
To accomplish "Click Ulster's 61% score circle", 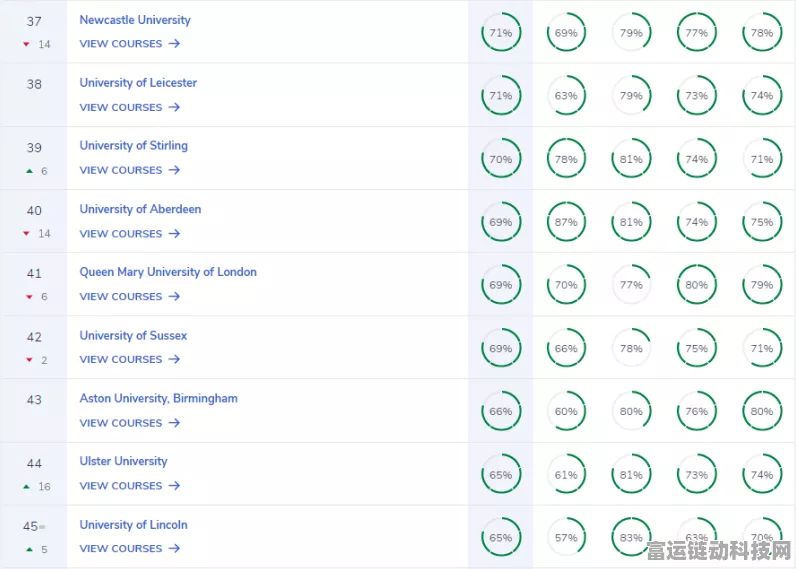I will click(x=566, y=475).
